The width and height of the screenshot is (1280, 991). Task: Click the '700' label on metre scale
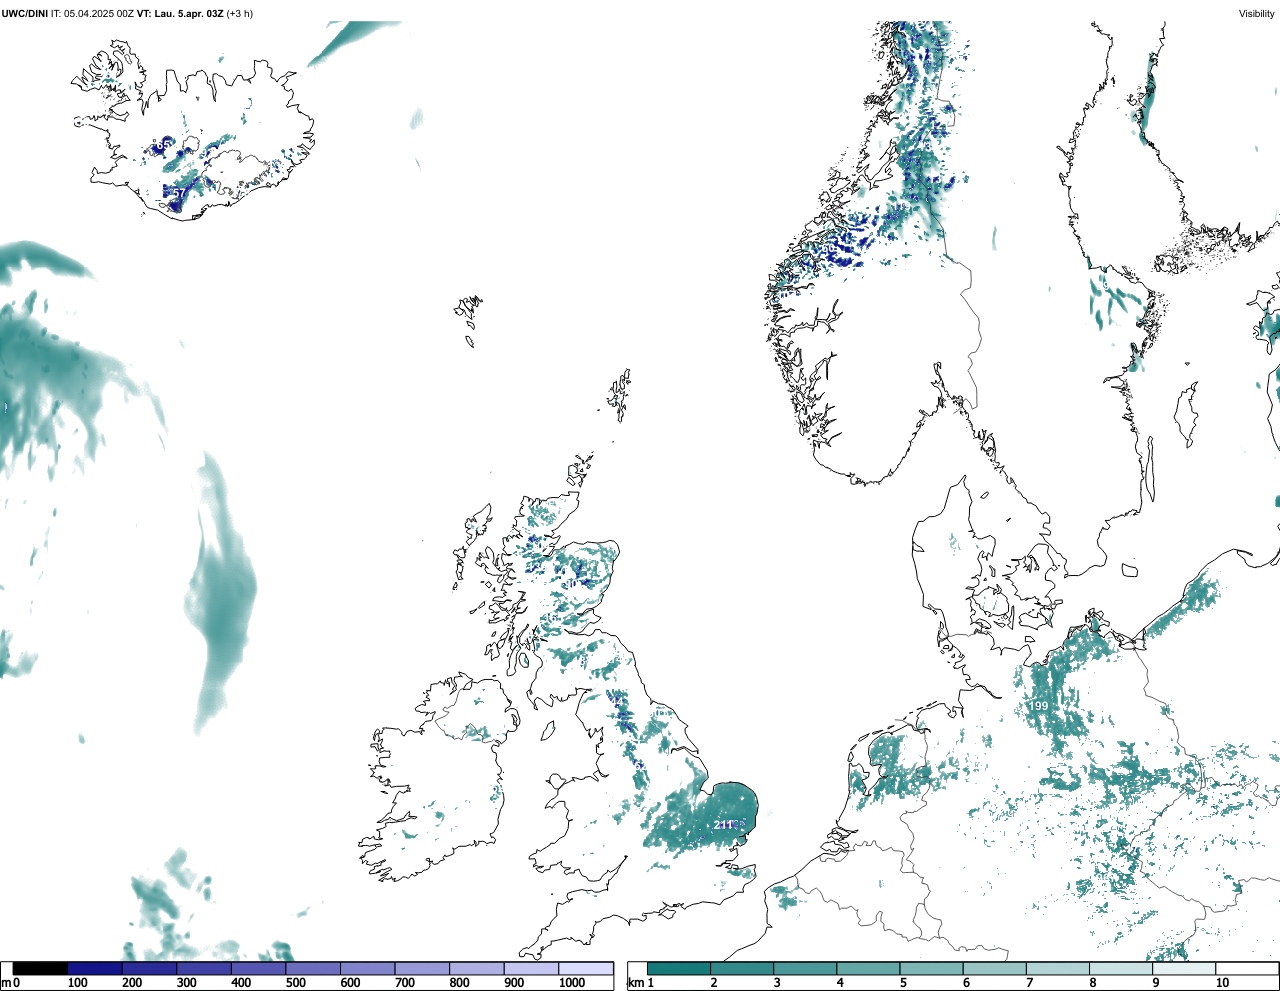point(404,983)
